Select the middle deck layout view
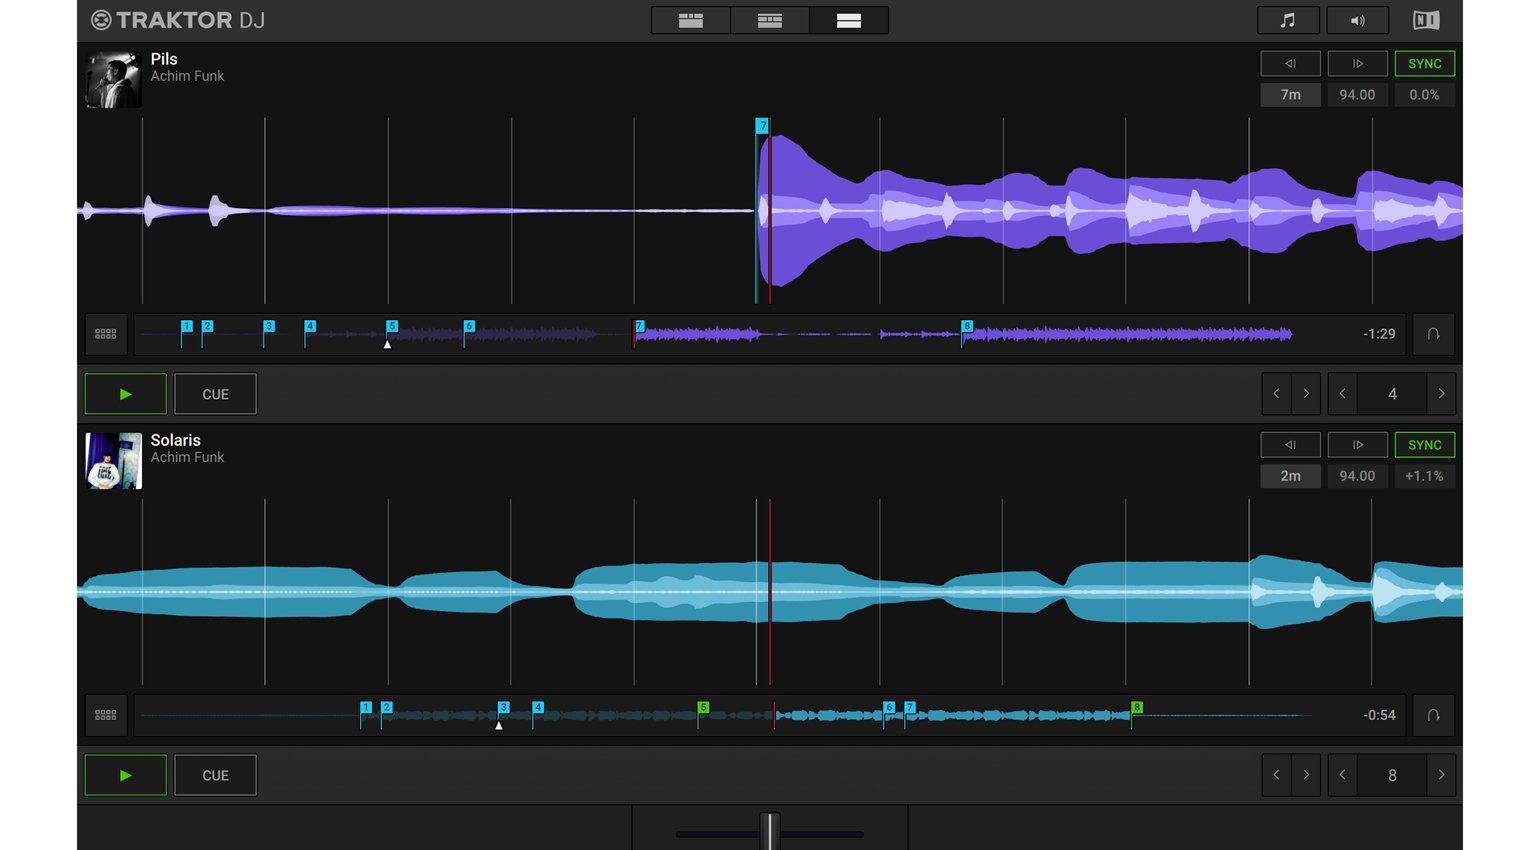This screenshot has width=1540, height=850. 770,20
